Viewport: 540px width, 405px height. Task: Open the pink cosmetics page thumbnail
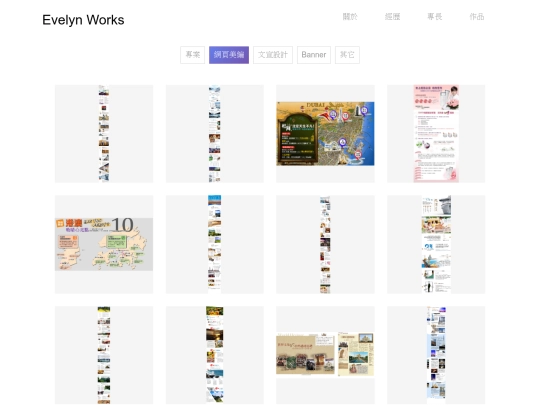pyautogui.click(x=436, y=134)
